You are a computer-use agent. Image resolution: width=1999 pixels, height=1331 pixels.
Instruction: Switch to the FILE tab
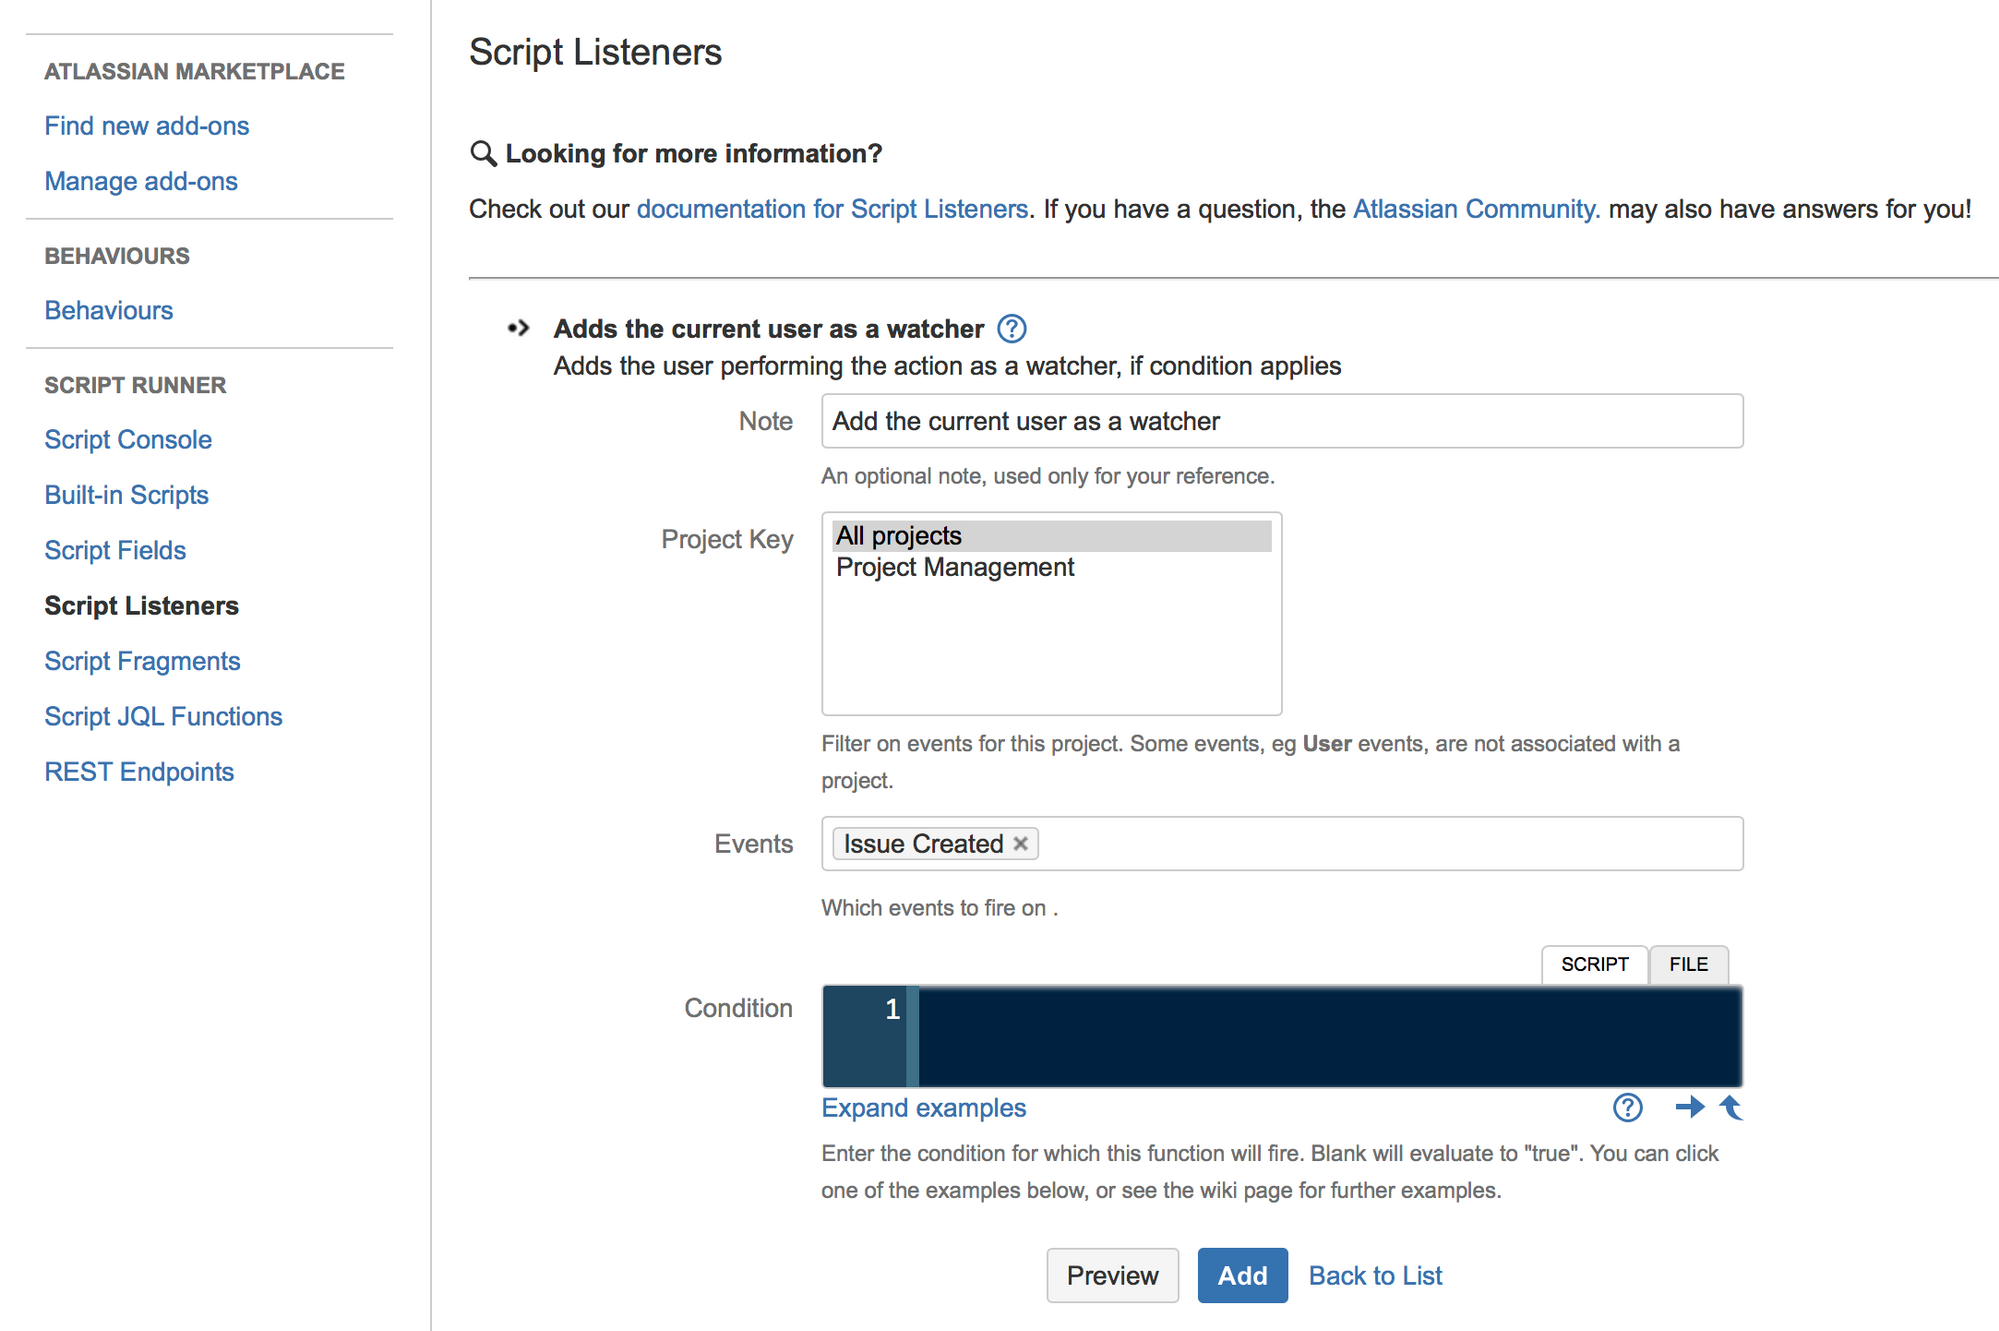1688,964
